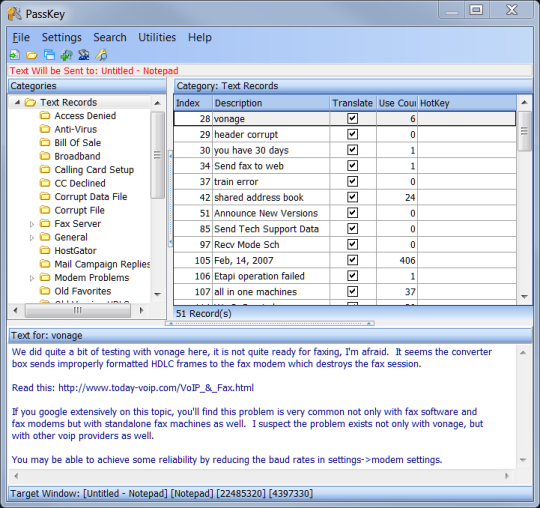Toggle Translate checkbox for train error
The height and width of the screenshot is (508, 540).
click(352, 181)
